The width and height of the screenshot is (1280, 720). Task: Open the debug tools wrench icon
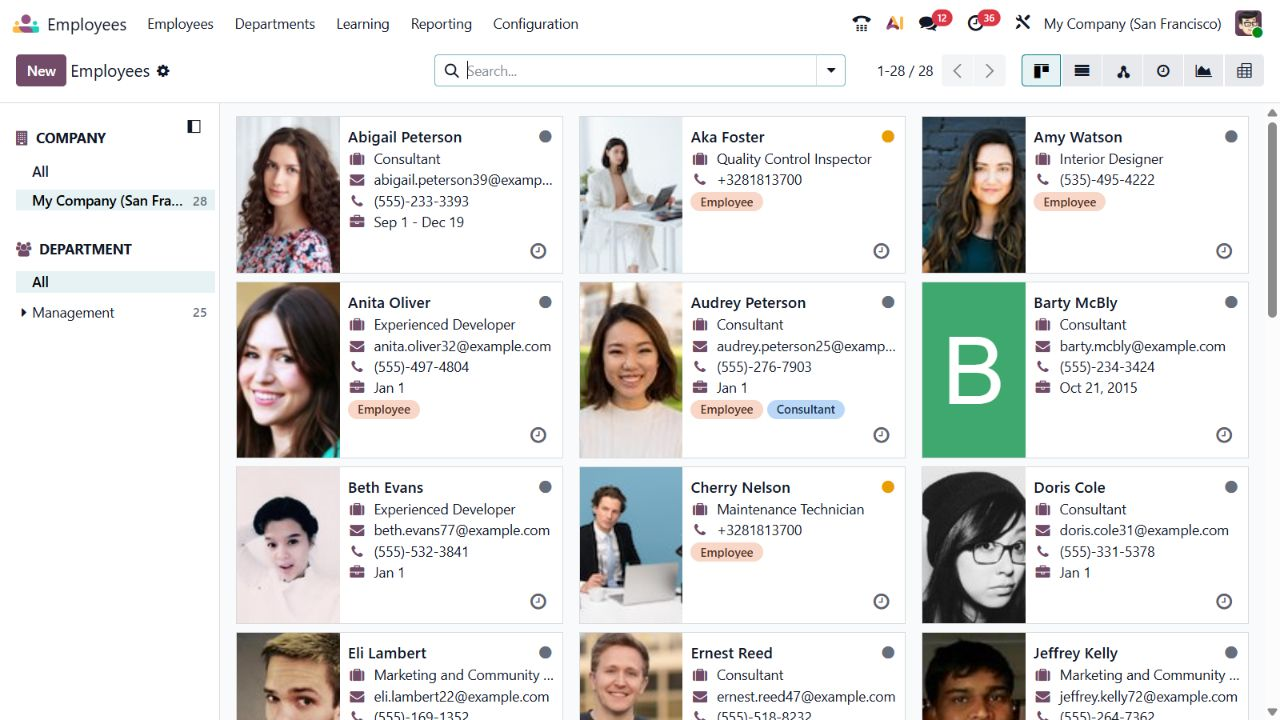[1022, 23]
